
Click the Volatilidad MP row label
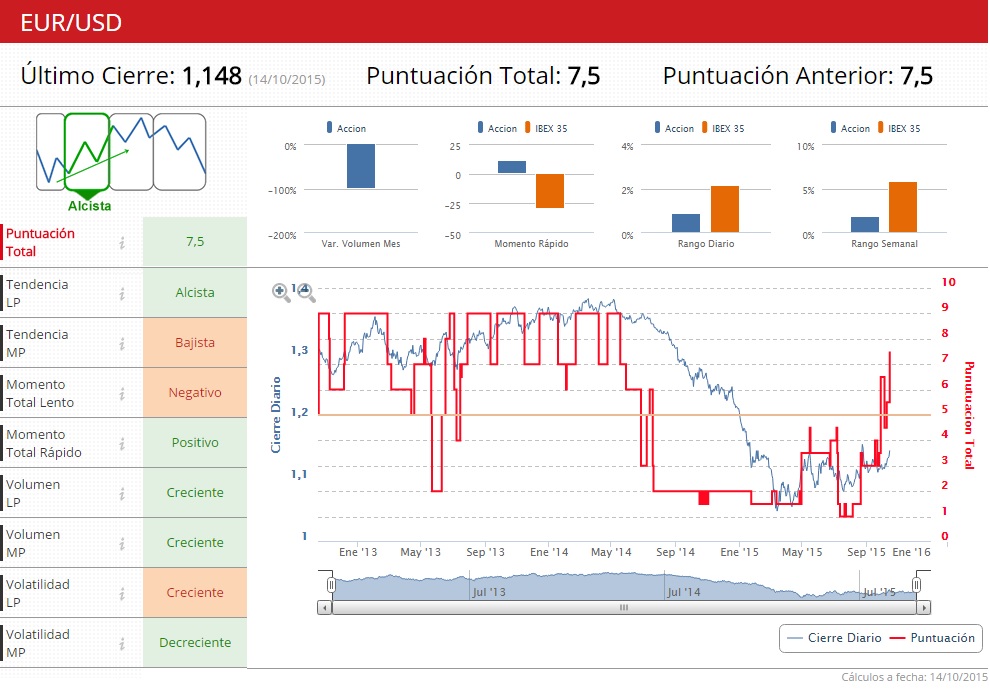(x=38, y=643)
